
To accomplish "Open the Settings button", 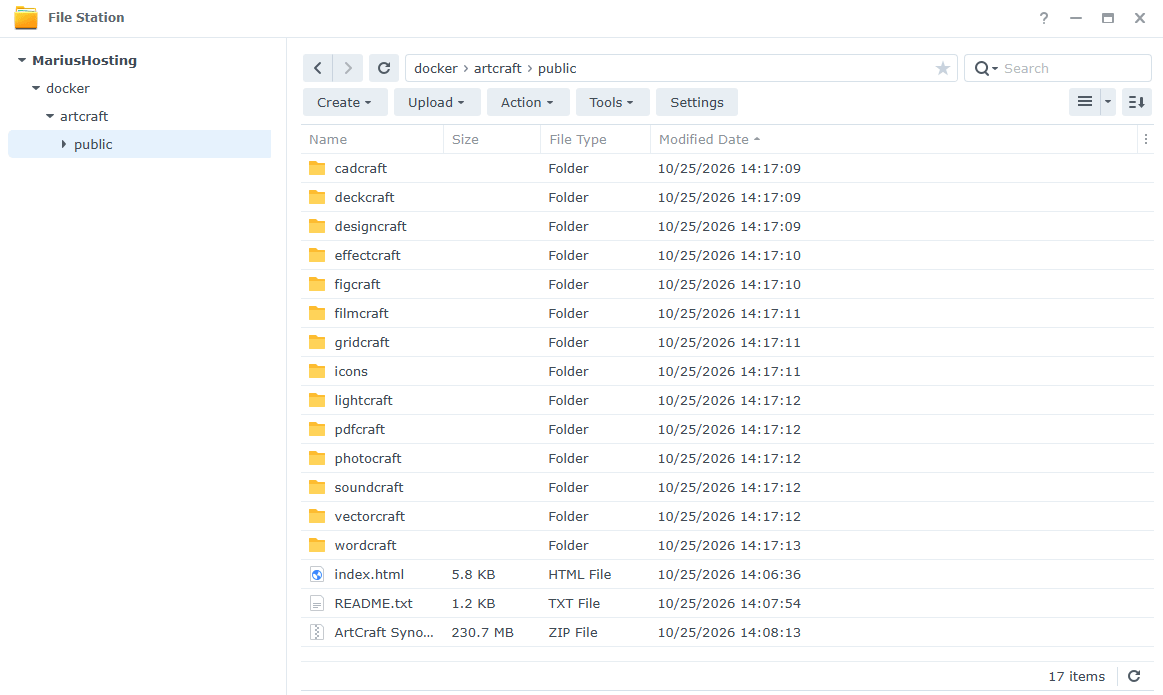I will click(x=696, y=102).
